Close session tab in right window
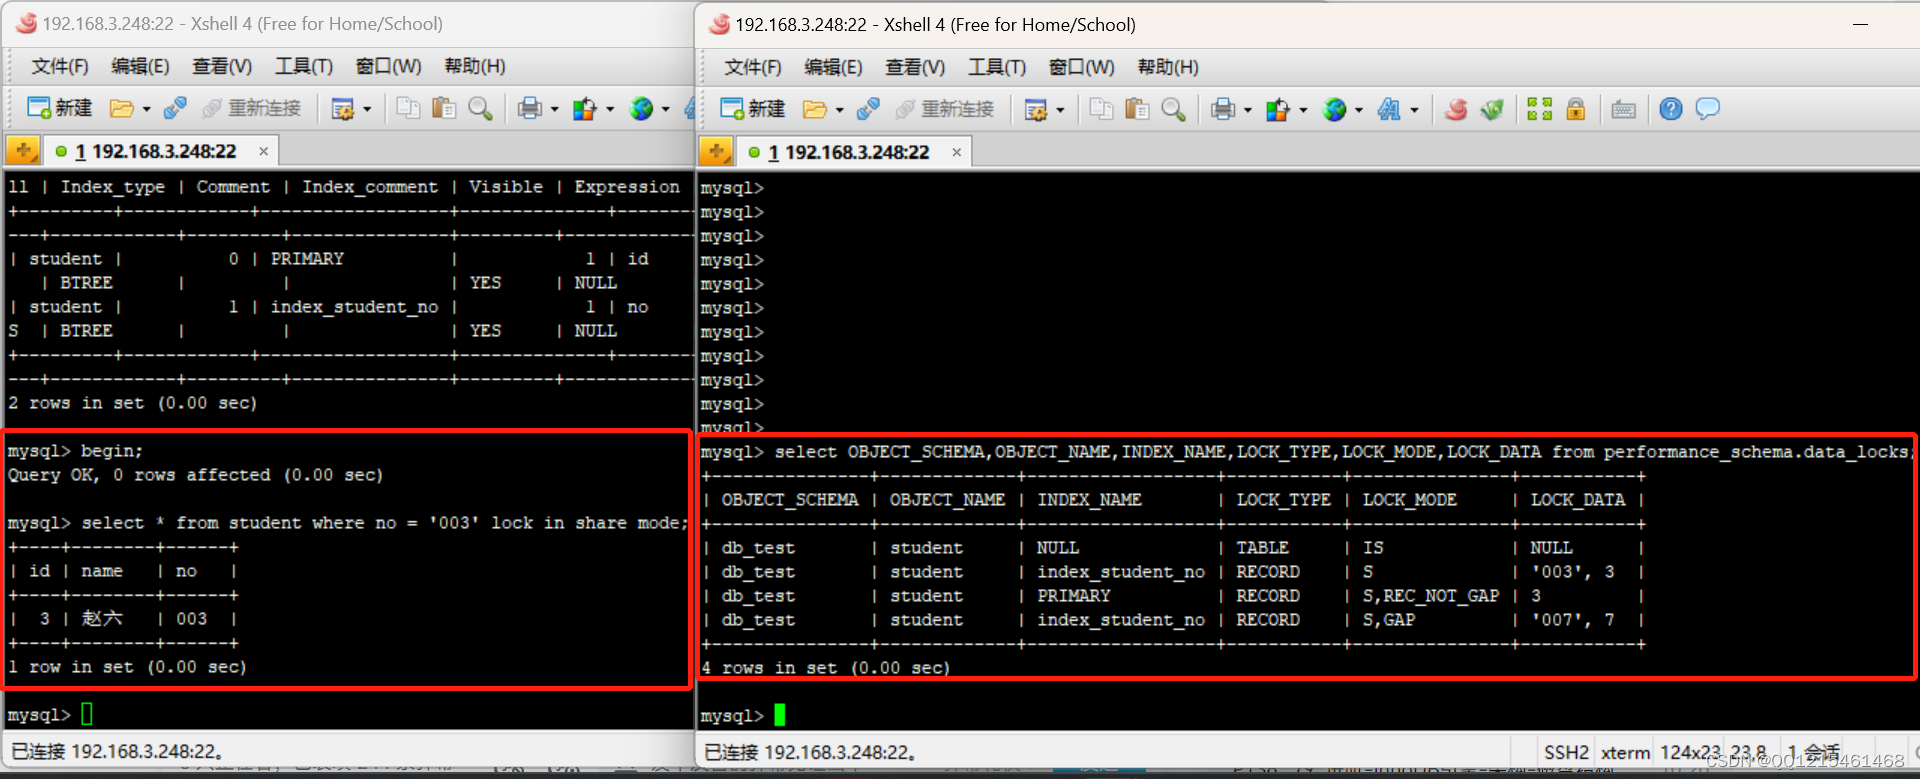 pyautogui.click(x=956, y=152)
